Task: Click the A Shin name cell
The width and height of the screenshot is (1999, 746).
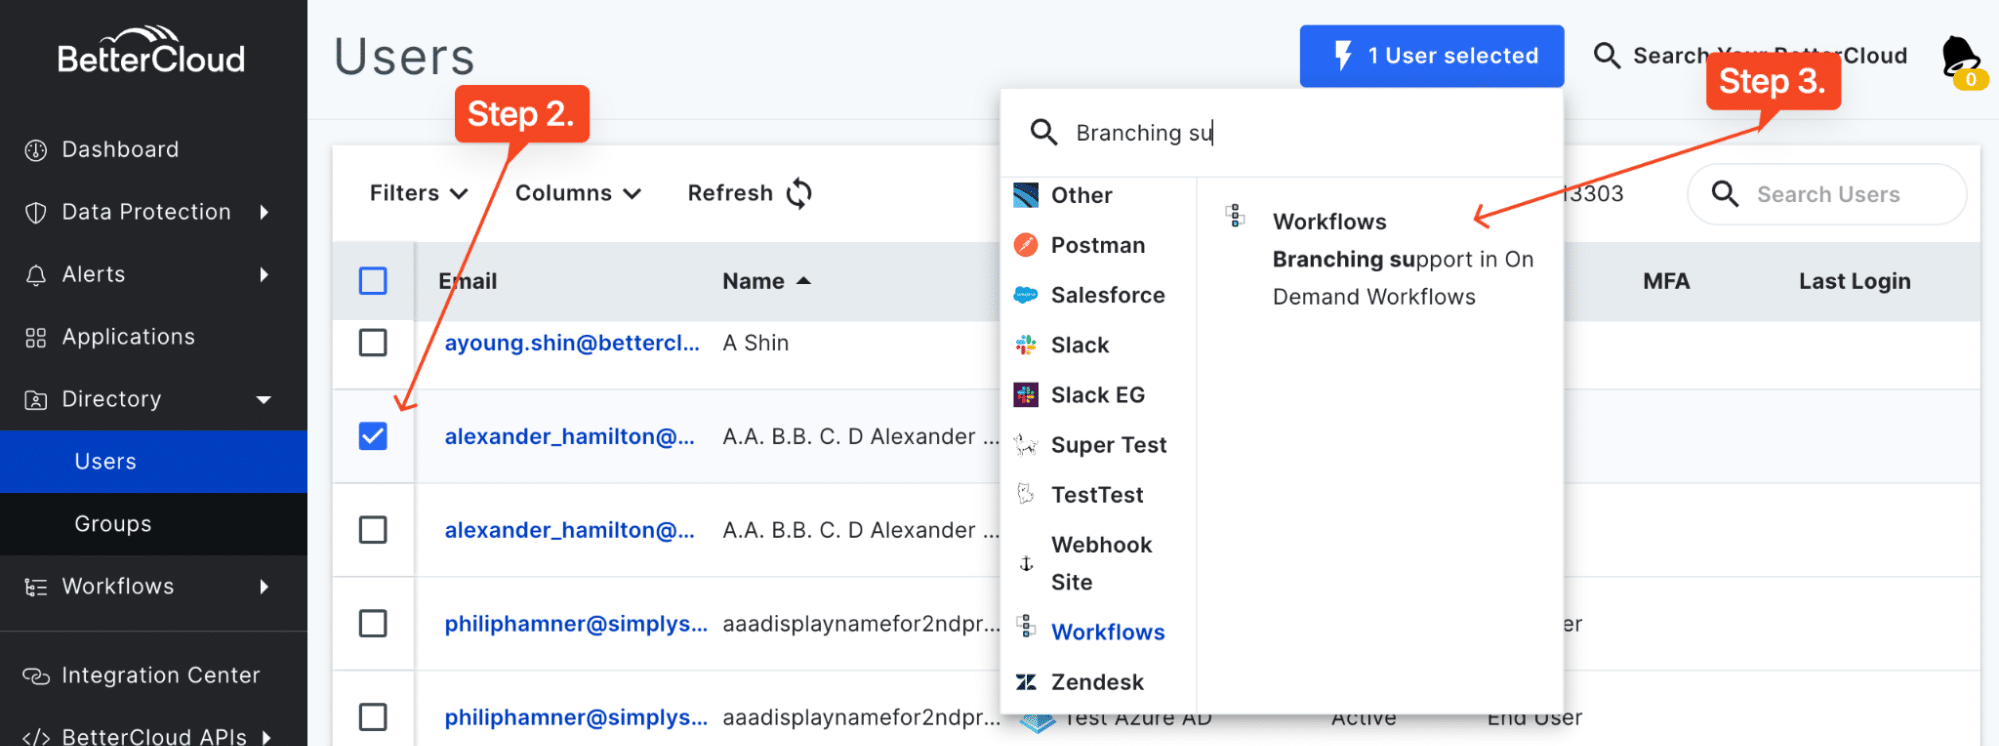Action: tap(756, 343)
